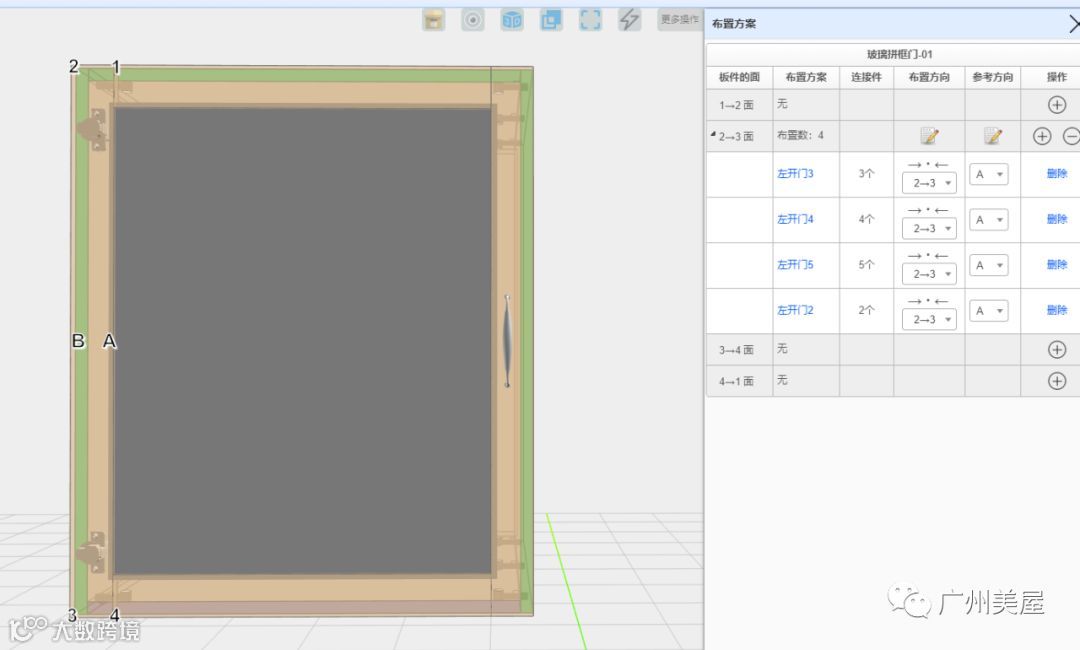Click the lightning bolt quick action icon
The image size is (1080, 650).
630,20
